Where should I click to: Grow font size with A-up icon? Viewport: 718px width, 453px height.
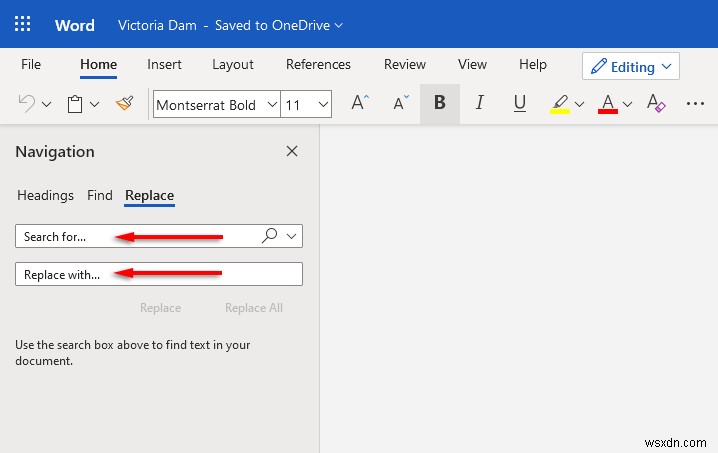click(360, 103)
